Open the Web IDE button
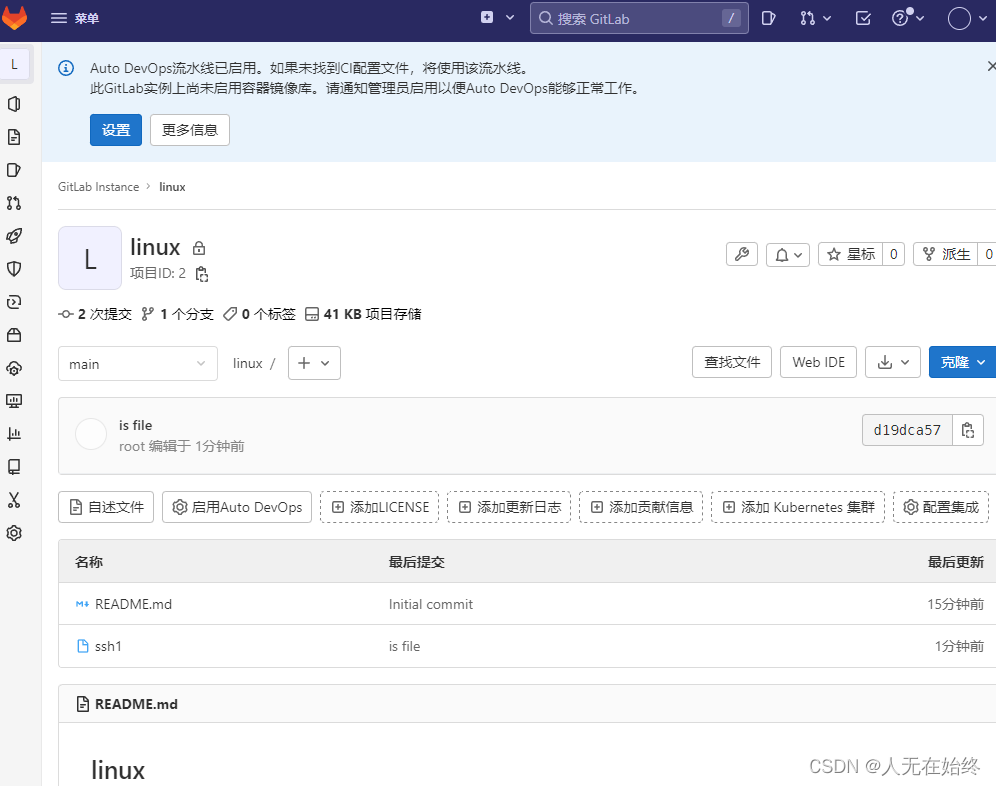Viewport: 996px width, 786px height. 818,362
